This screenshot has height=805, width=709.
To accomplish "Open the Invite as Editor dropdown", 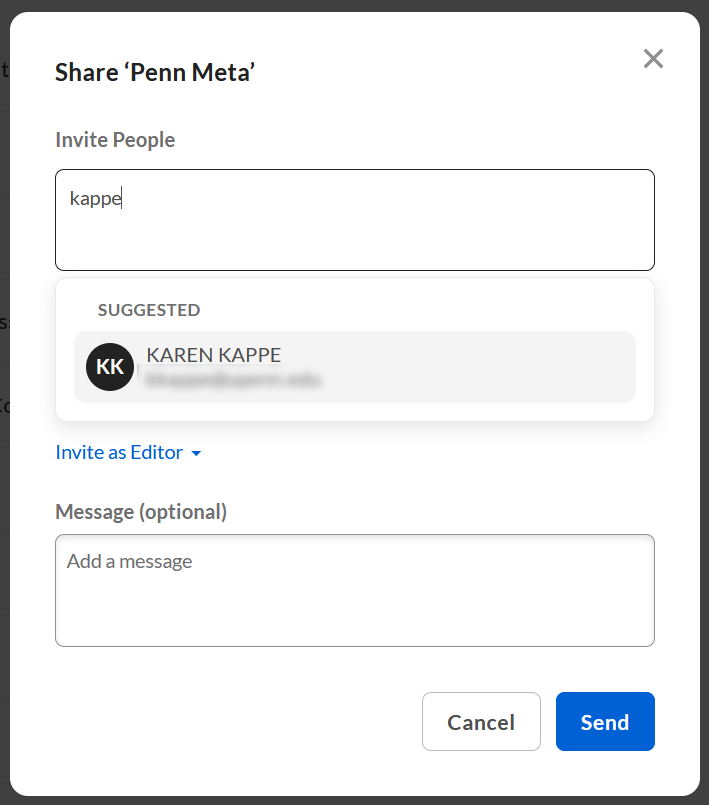I will tap(119, 452).
